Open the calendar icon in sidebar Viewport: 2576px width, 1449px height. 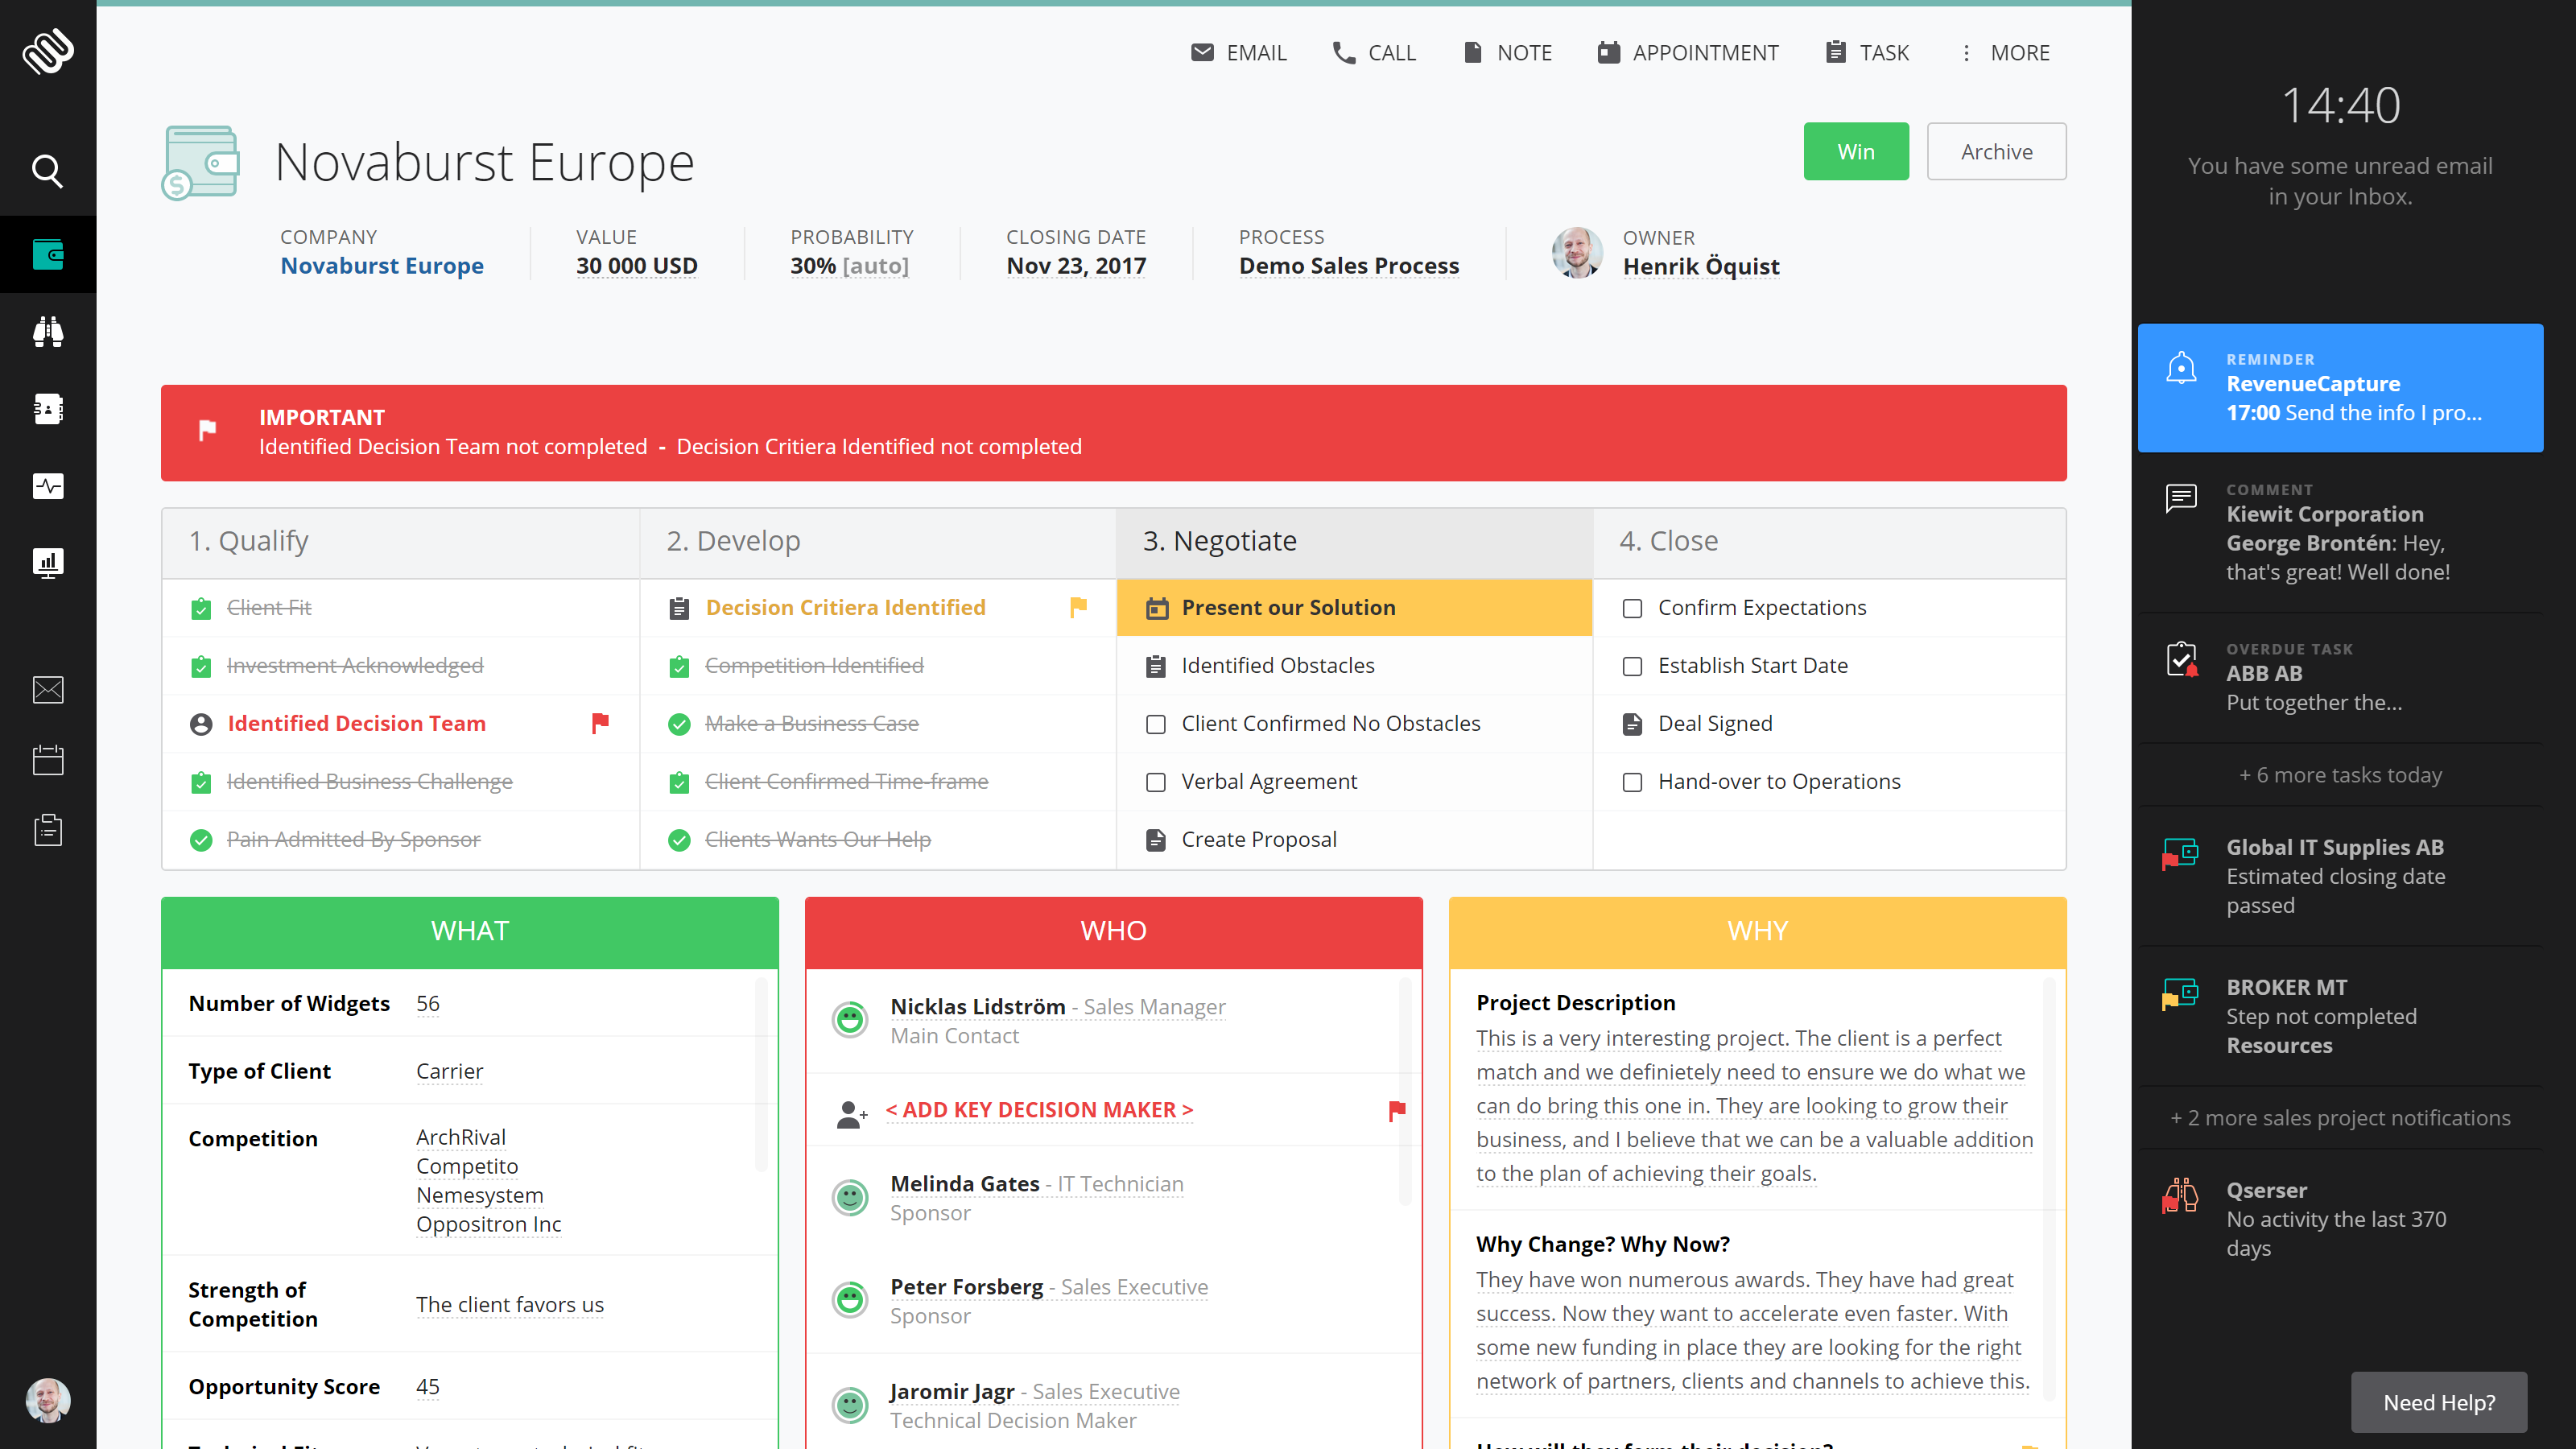[47, 760]
